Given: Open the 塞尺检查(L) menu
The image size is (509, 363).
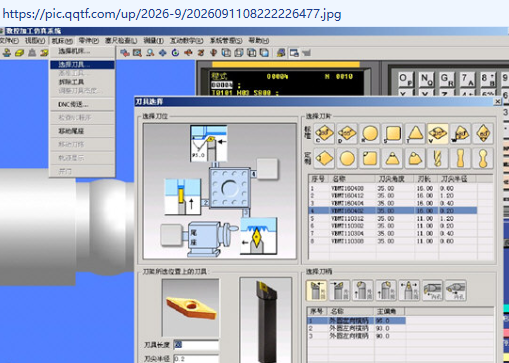Looking at the screenshot, I should point(121,41).
